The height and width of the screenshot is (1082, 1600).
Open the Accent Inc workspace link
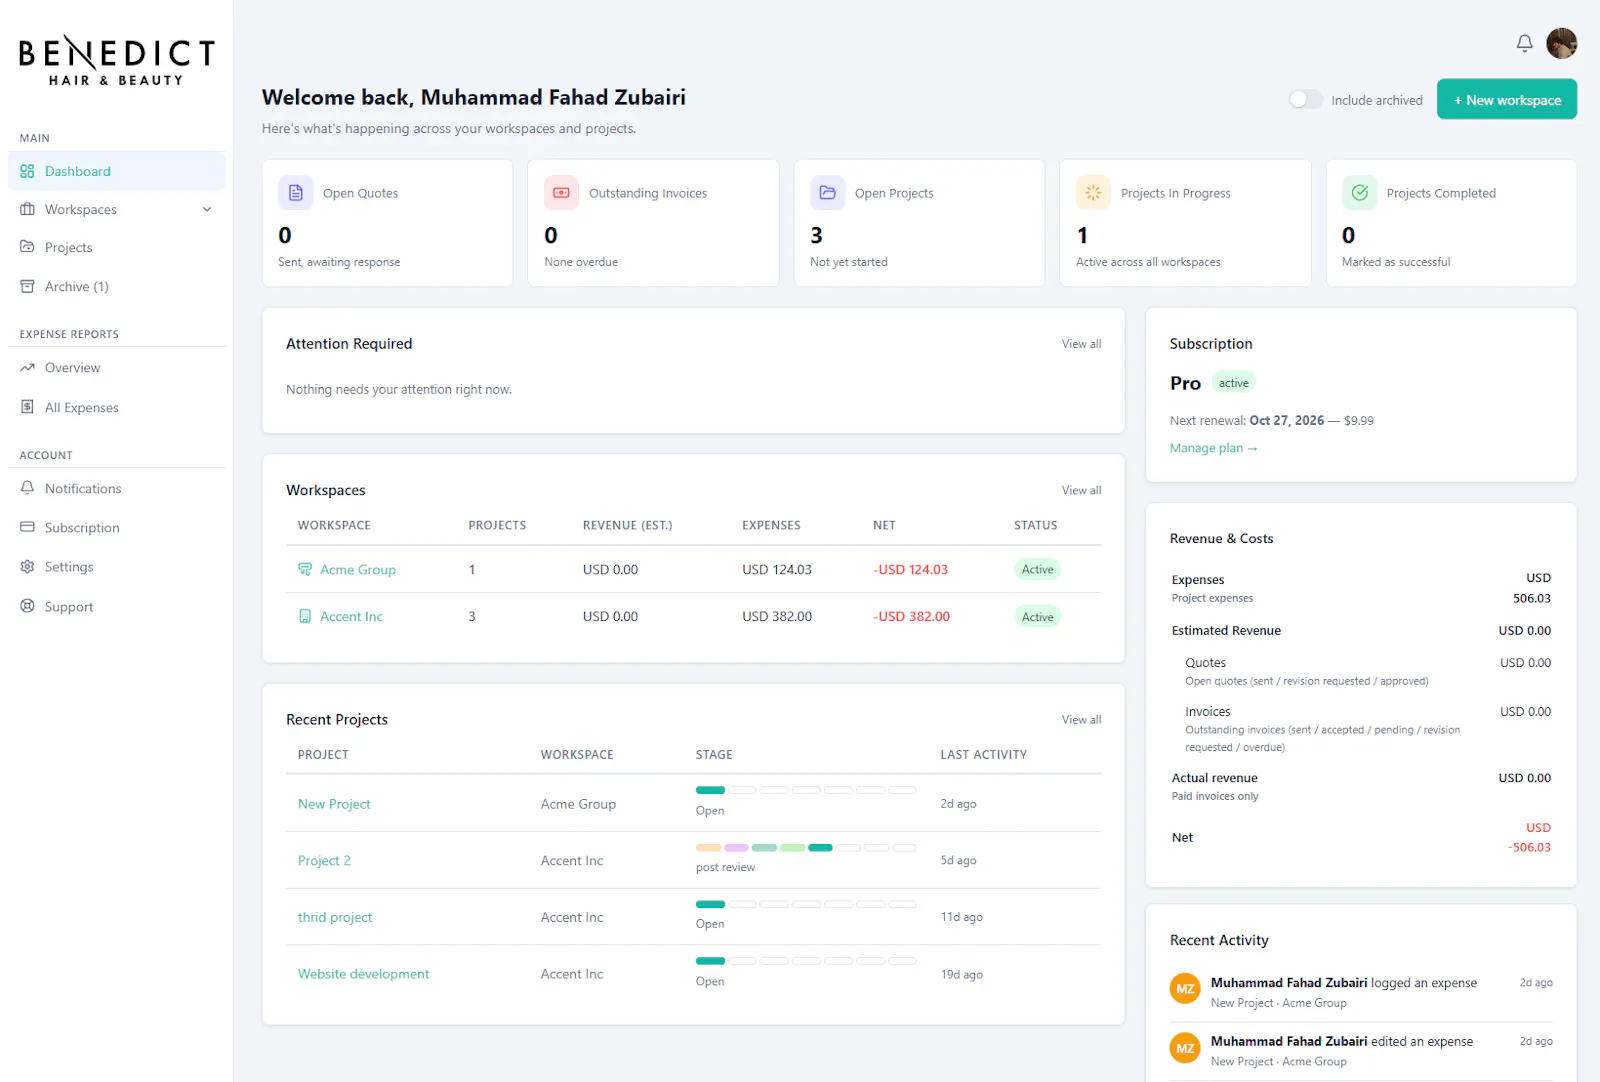pyautogui.click(x=351, y=616)
